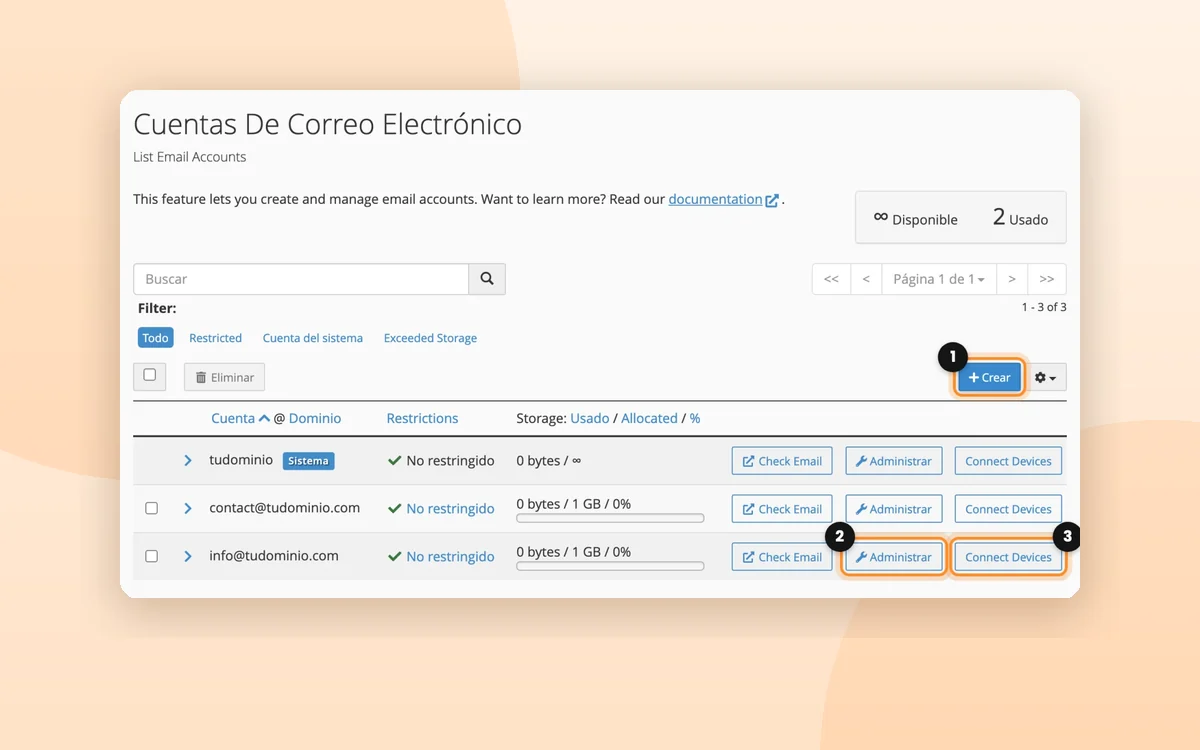
Task: Sort by storage Usado header
Action: 590,418
